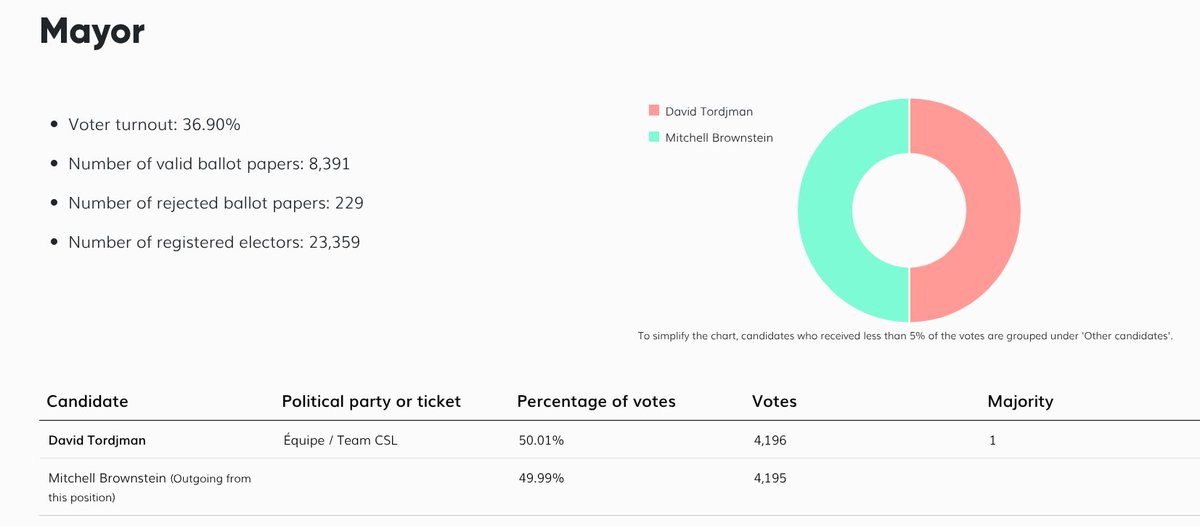
Task: Click the Voter turnout 36.90% line
Action: (154, 125)
